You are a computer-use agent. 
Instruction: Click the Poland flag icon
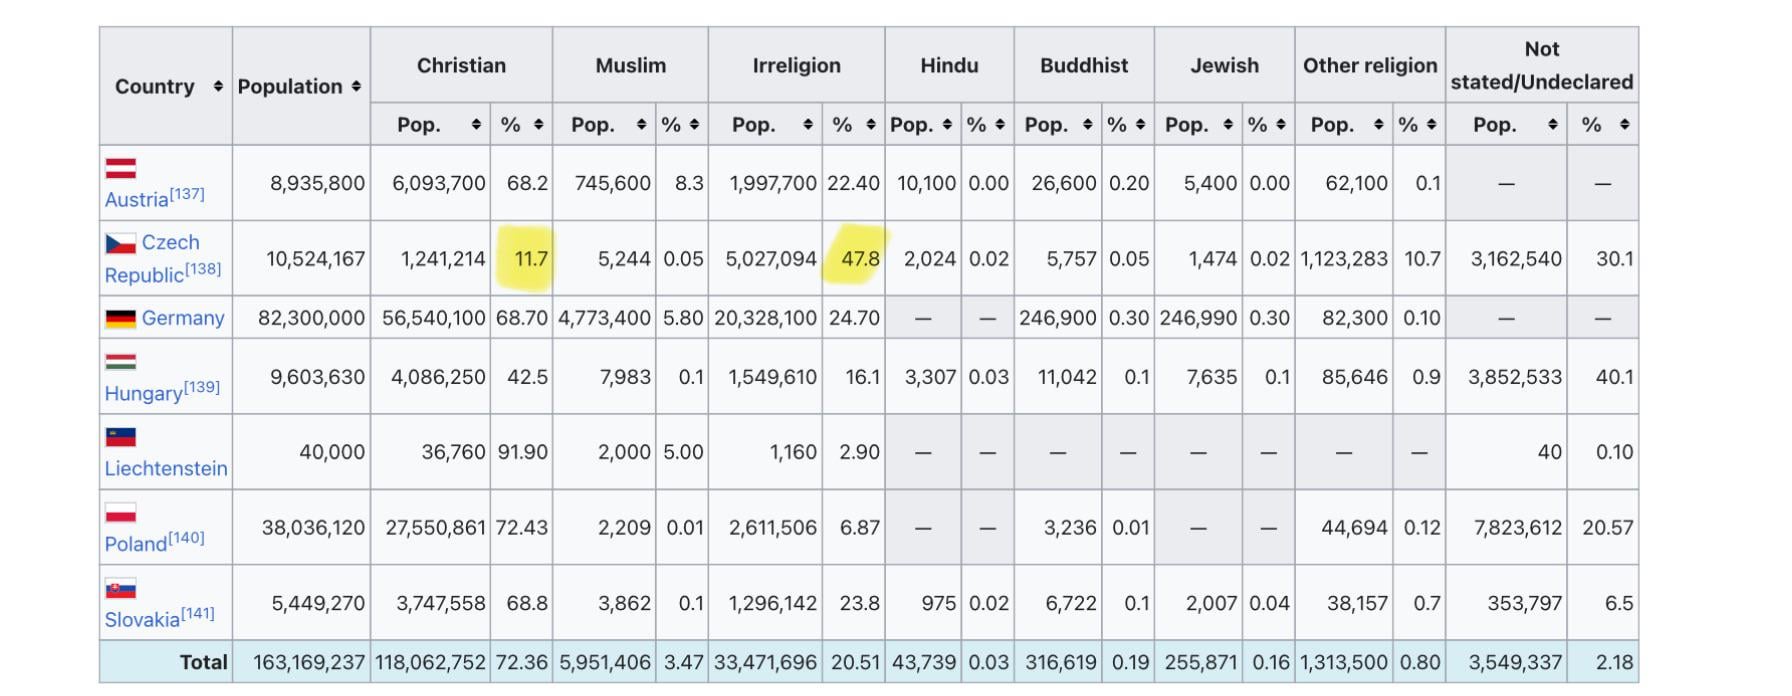click(x=120, y=513)
